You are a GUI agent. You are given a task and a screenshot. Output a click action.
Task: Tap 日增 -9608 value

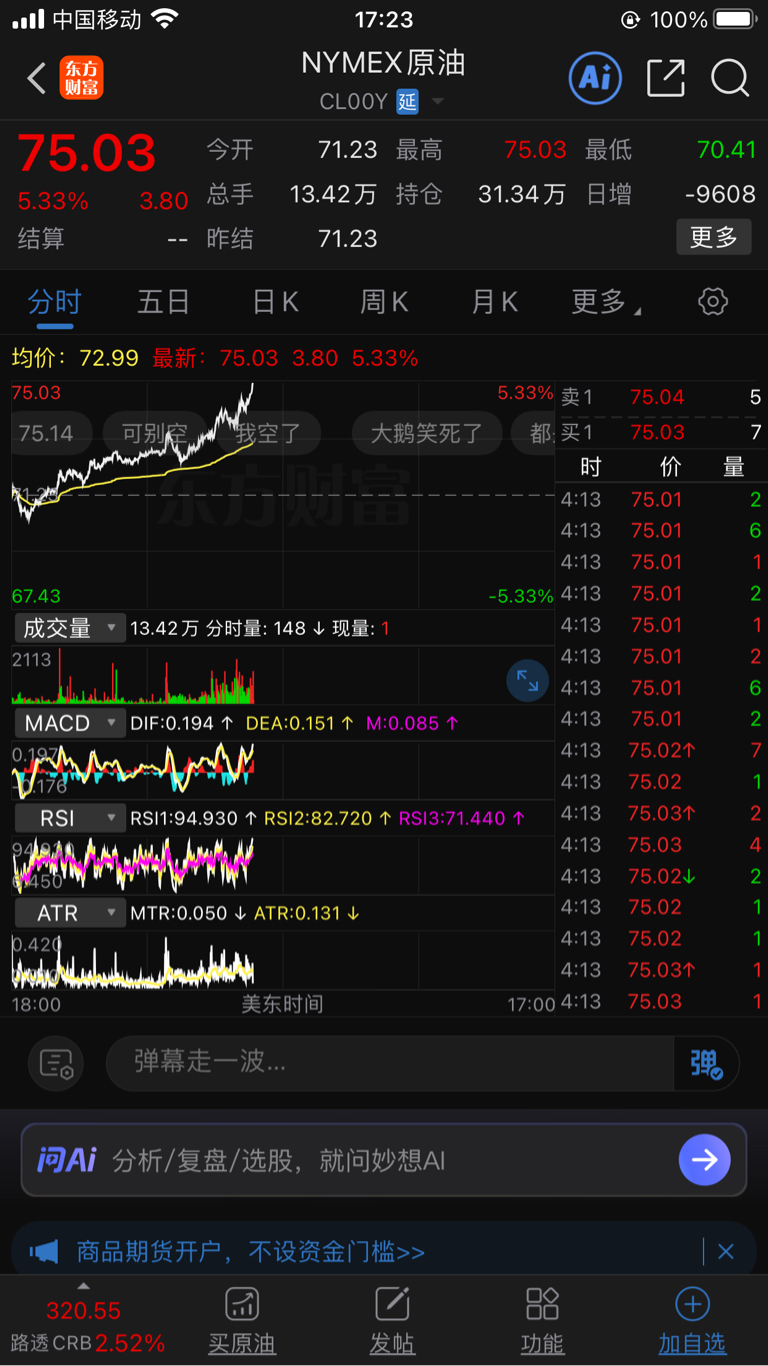coord(720,194)
